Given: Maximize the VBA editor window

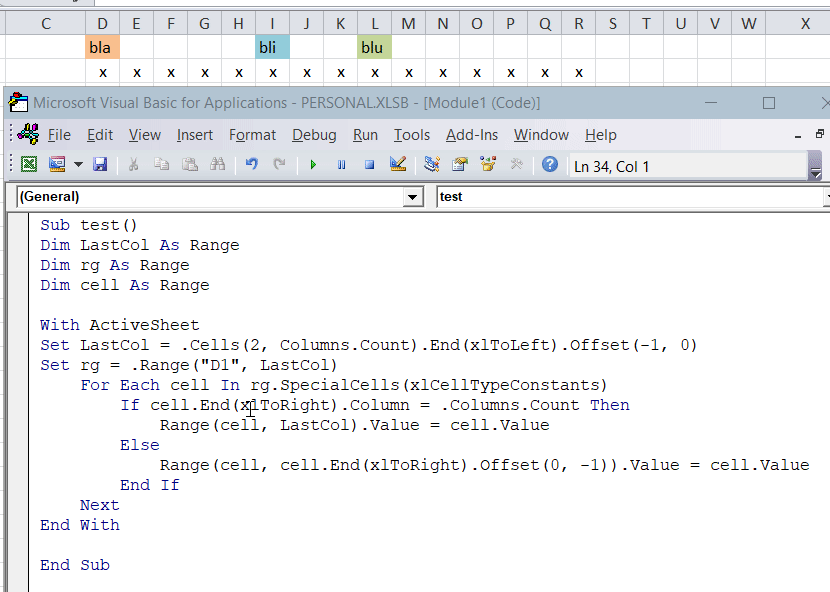Looking at the screenshot, I should click(x=769, y=103).
